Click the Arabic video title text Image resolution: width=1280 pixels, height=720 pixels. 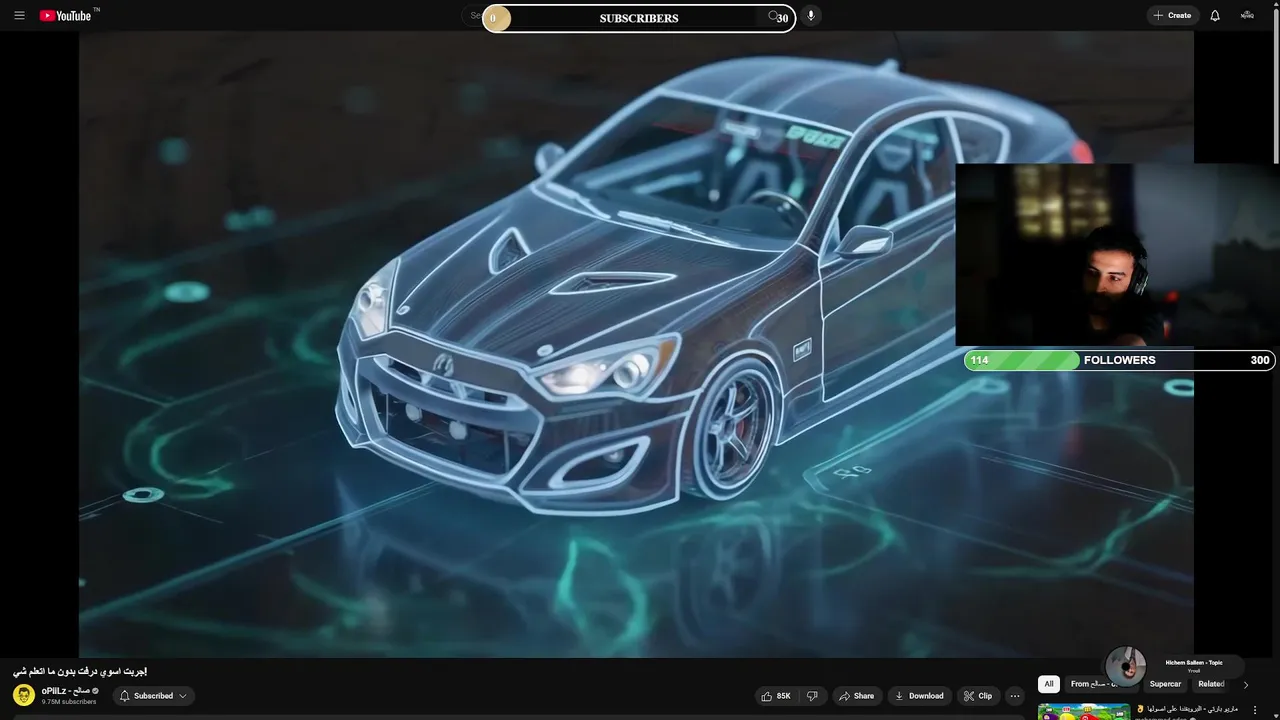80,671
